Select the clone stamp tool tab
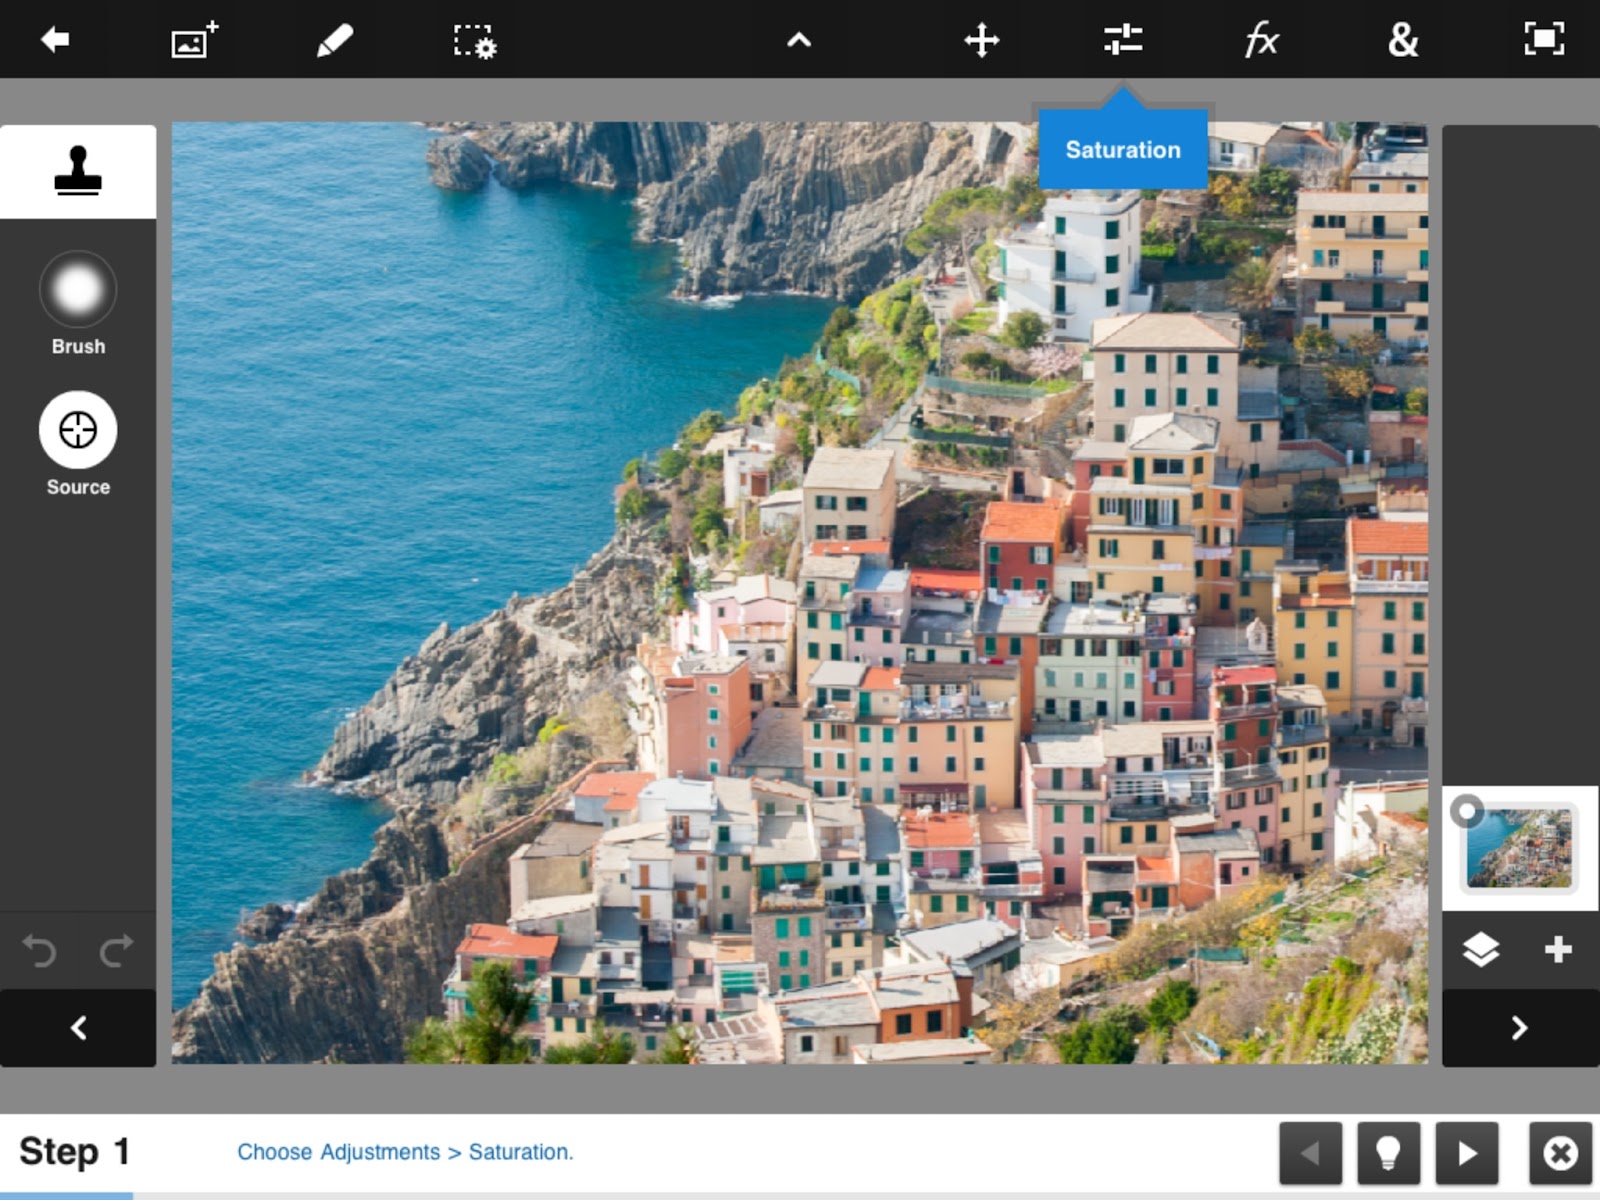Viewport: 1600px width, 1200px height. (78, 171)
